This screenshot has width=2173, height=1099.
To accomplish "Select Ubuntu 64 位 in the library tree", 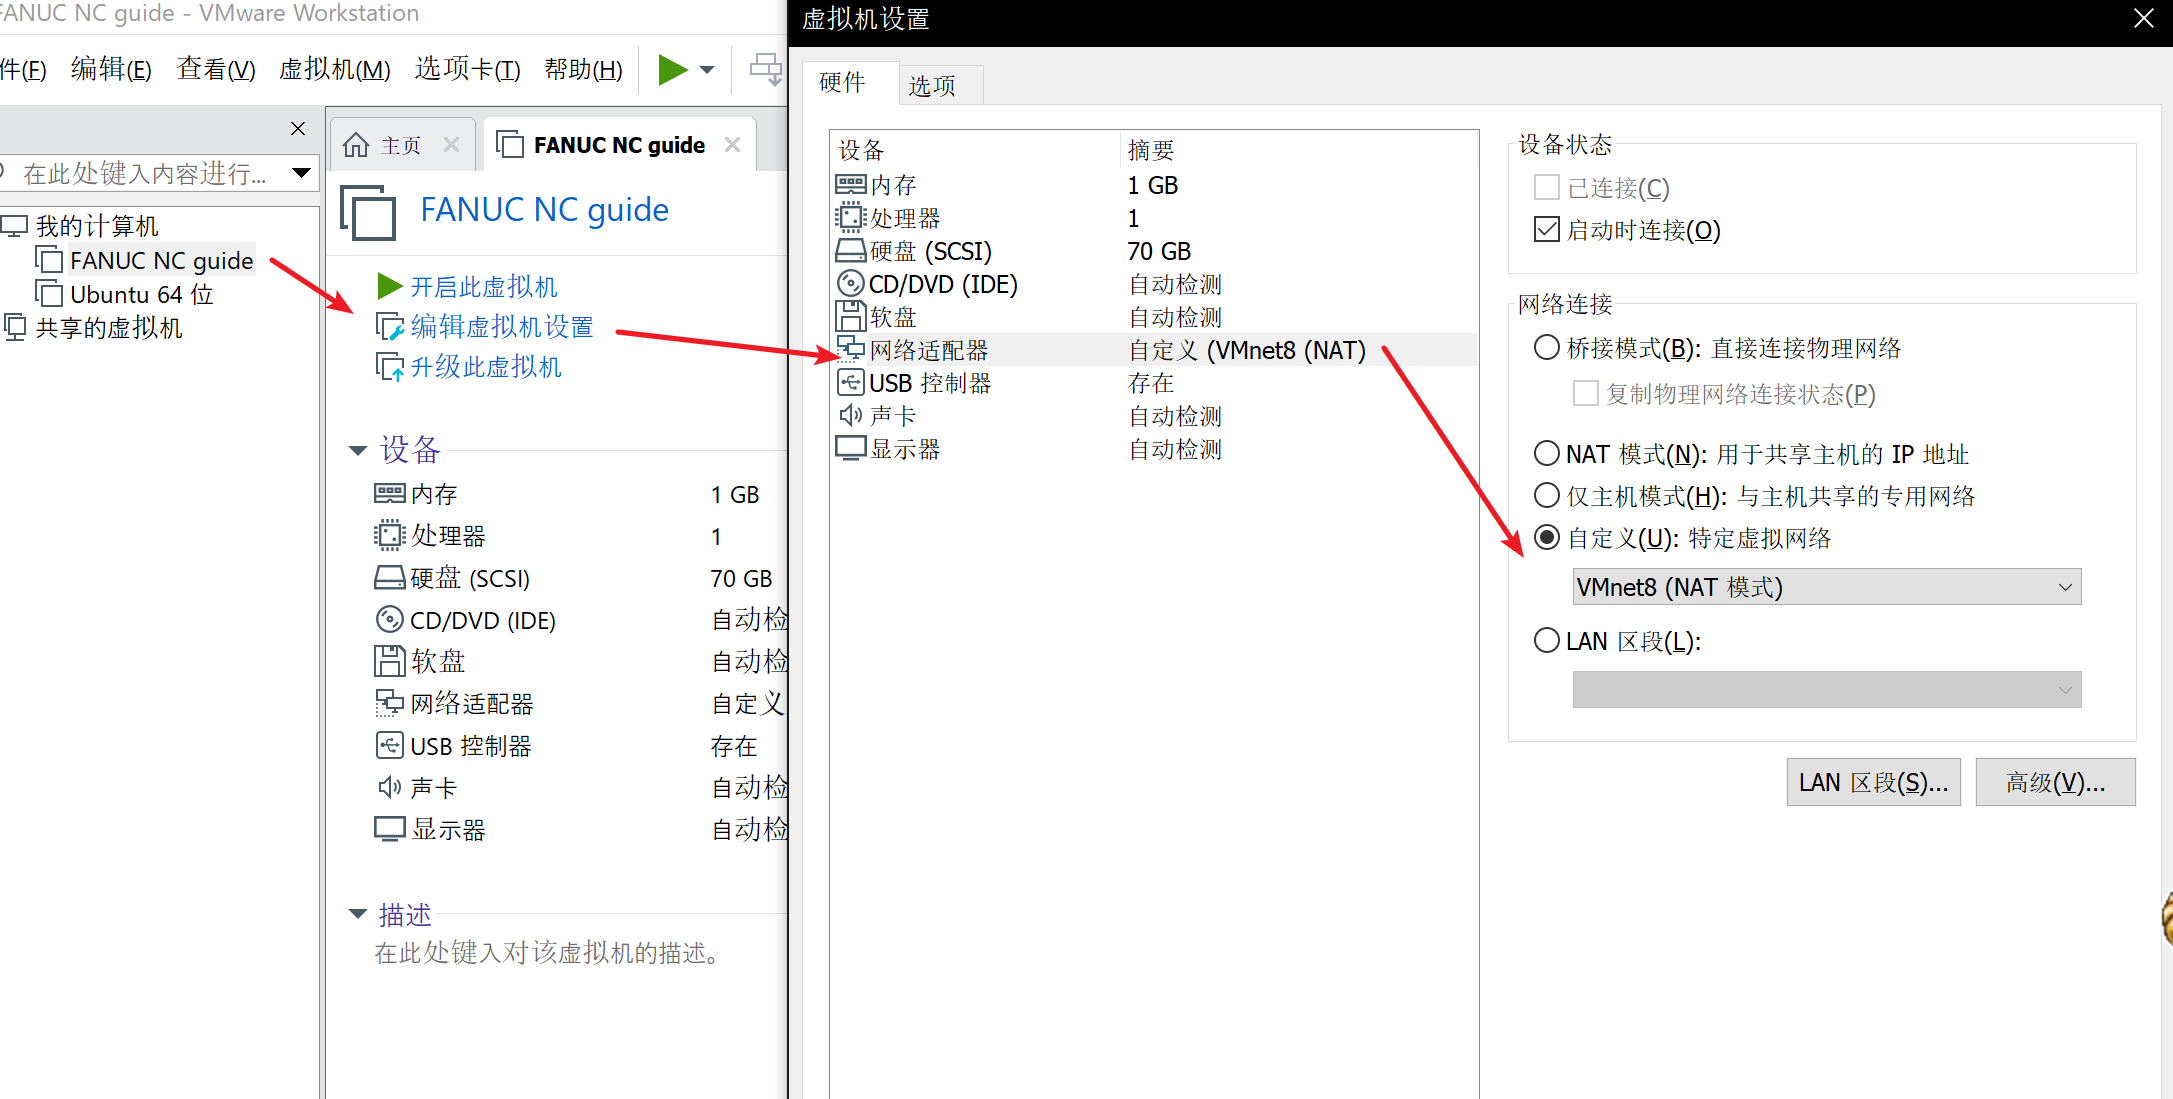I will tap(141, 295).
